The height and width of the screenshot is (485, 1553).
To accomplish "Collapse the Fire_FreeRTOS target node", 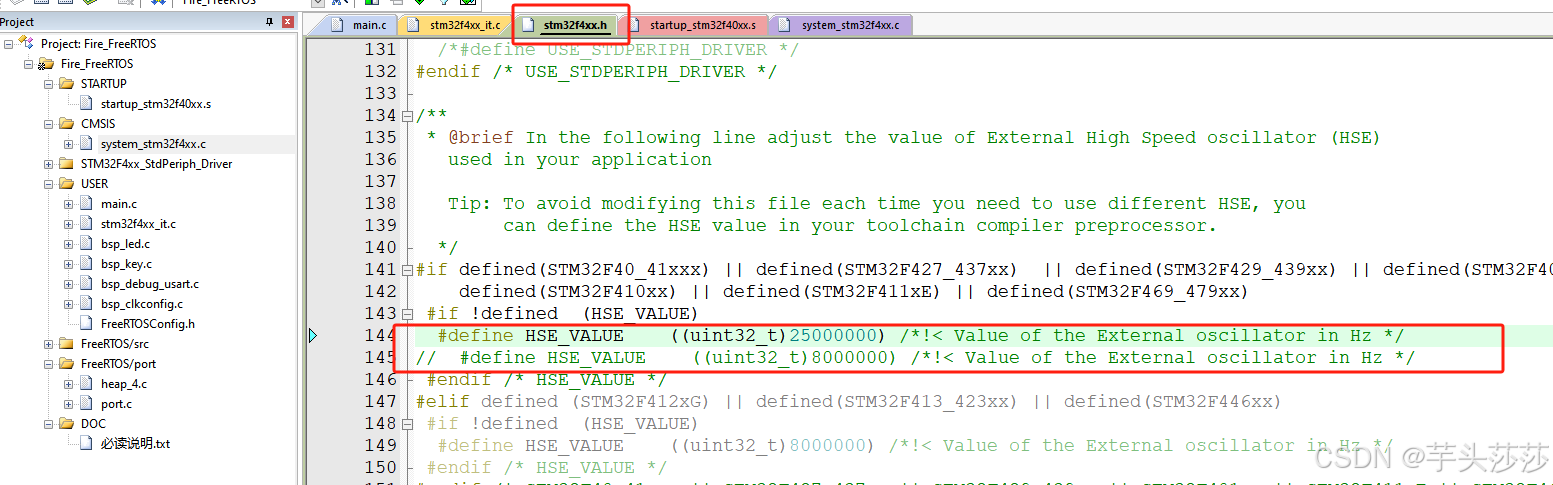I will (29, 64).
